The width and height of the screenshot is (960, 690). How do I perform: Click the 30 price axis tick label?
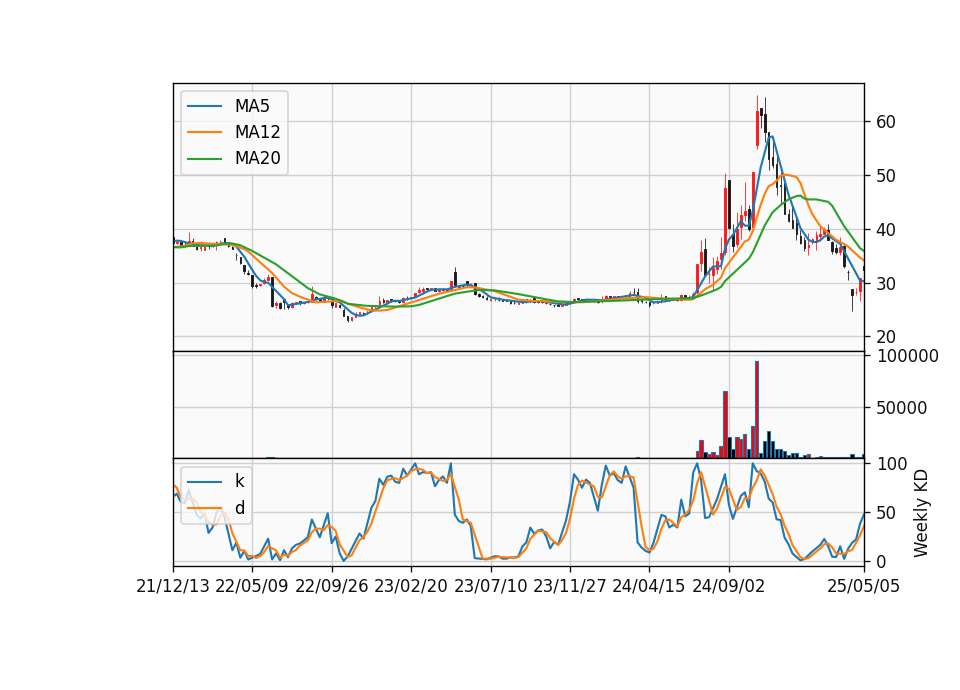pyautogui.click(x=886, y=283)
